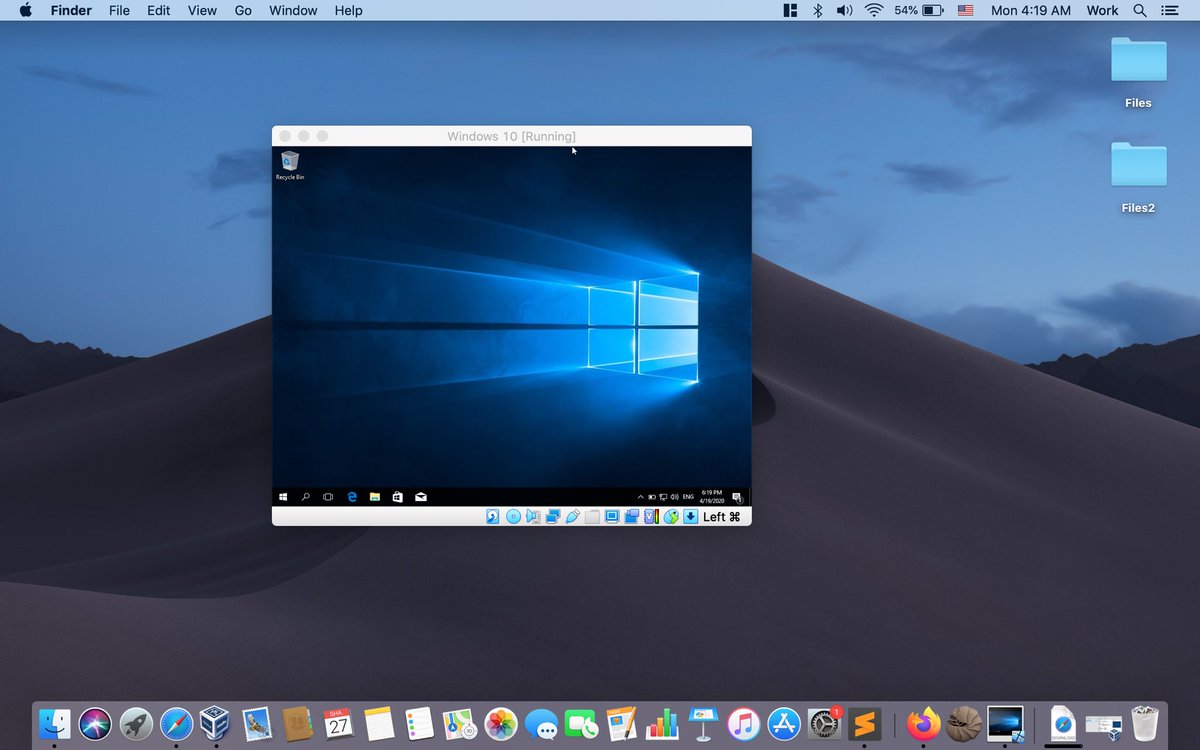Open the Apple menu

pos(25,10)
